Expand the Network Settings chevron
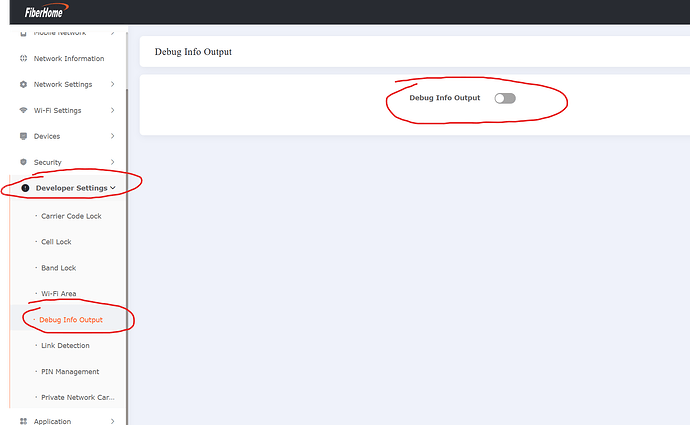The height and width of the screenshot is (425, 690). coord(113,84)
